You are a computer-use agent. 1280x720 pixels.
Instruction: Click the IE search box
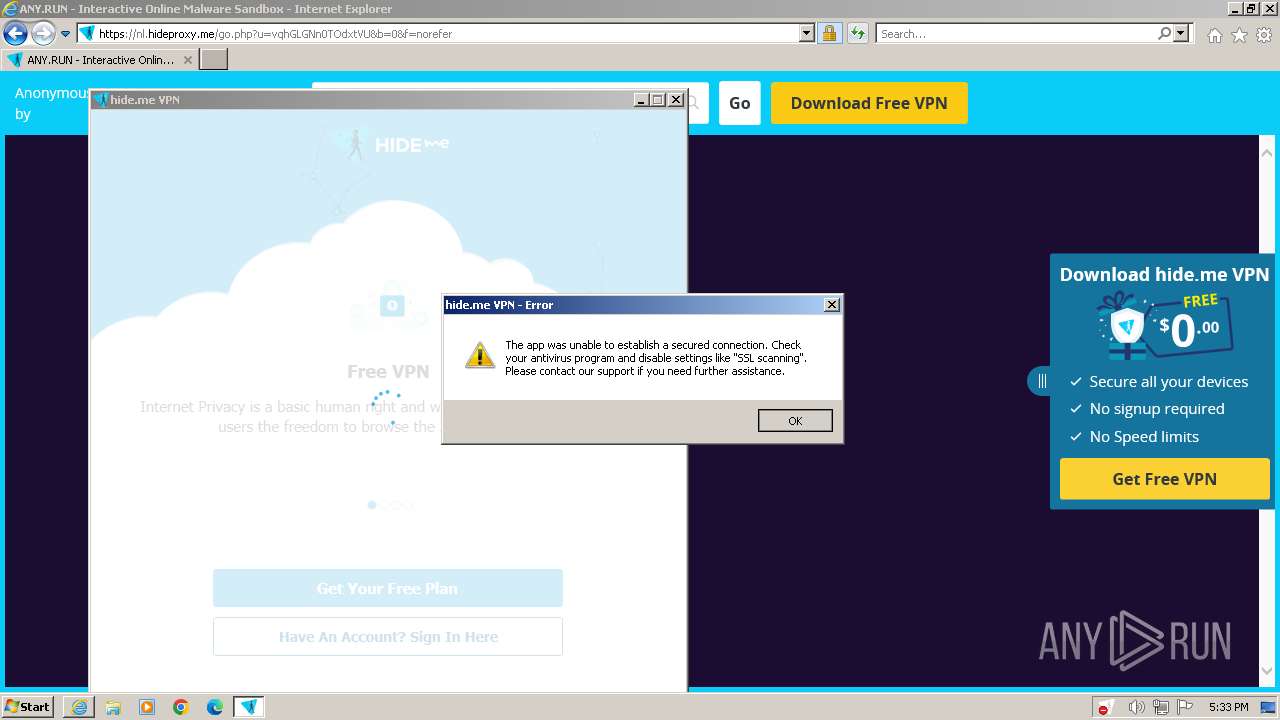point(1016,33)
